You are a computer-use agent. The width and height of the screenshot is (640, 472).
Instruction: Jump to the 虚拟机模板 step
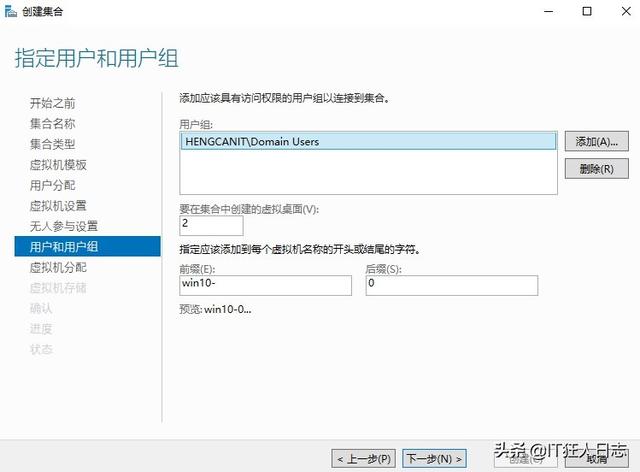coord(58,165)
